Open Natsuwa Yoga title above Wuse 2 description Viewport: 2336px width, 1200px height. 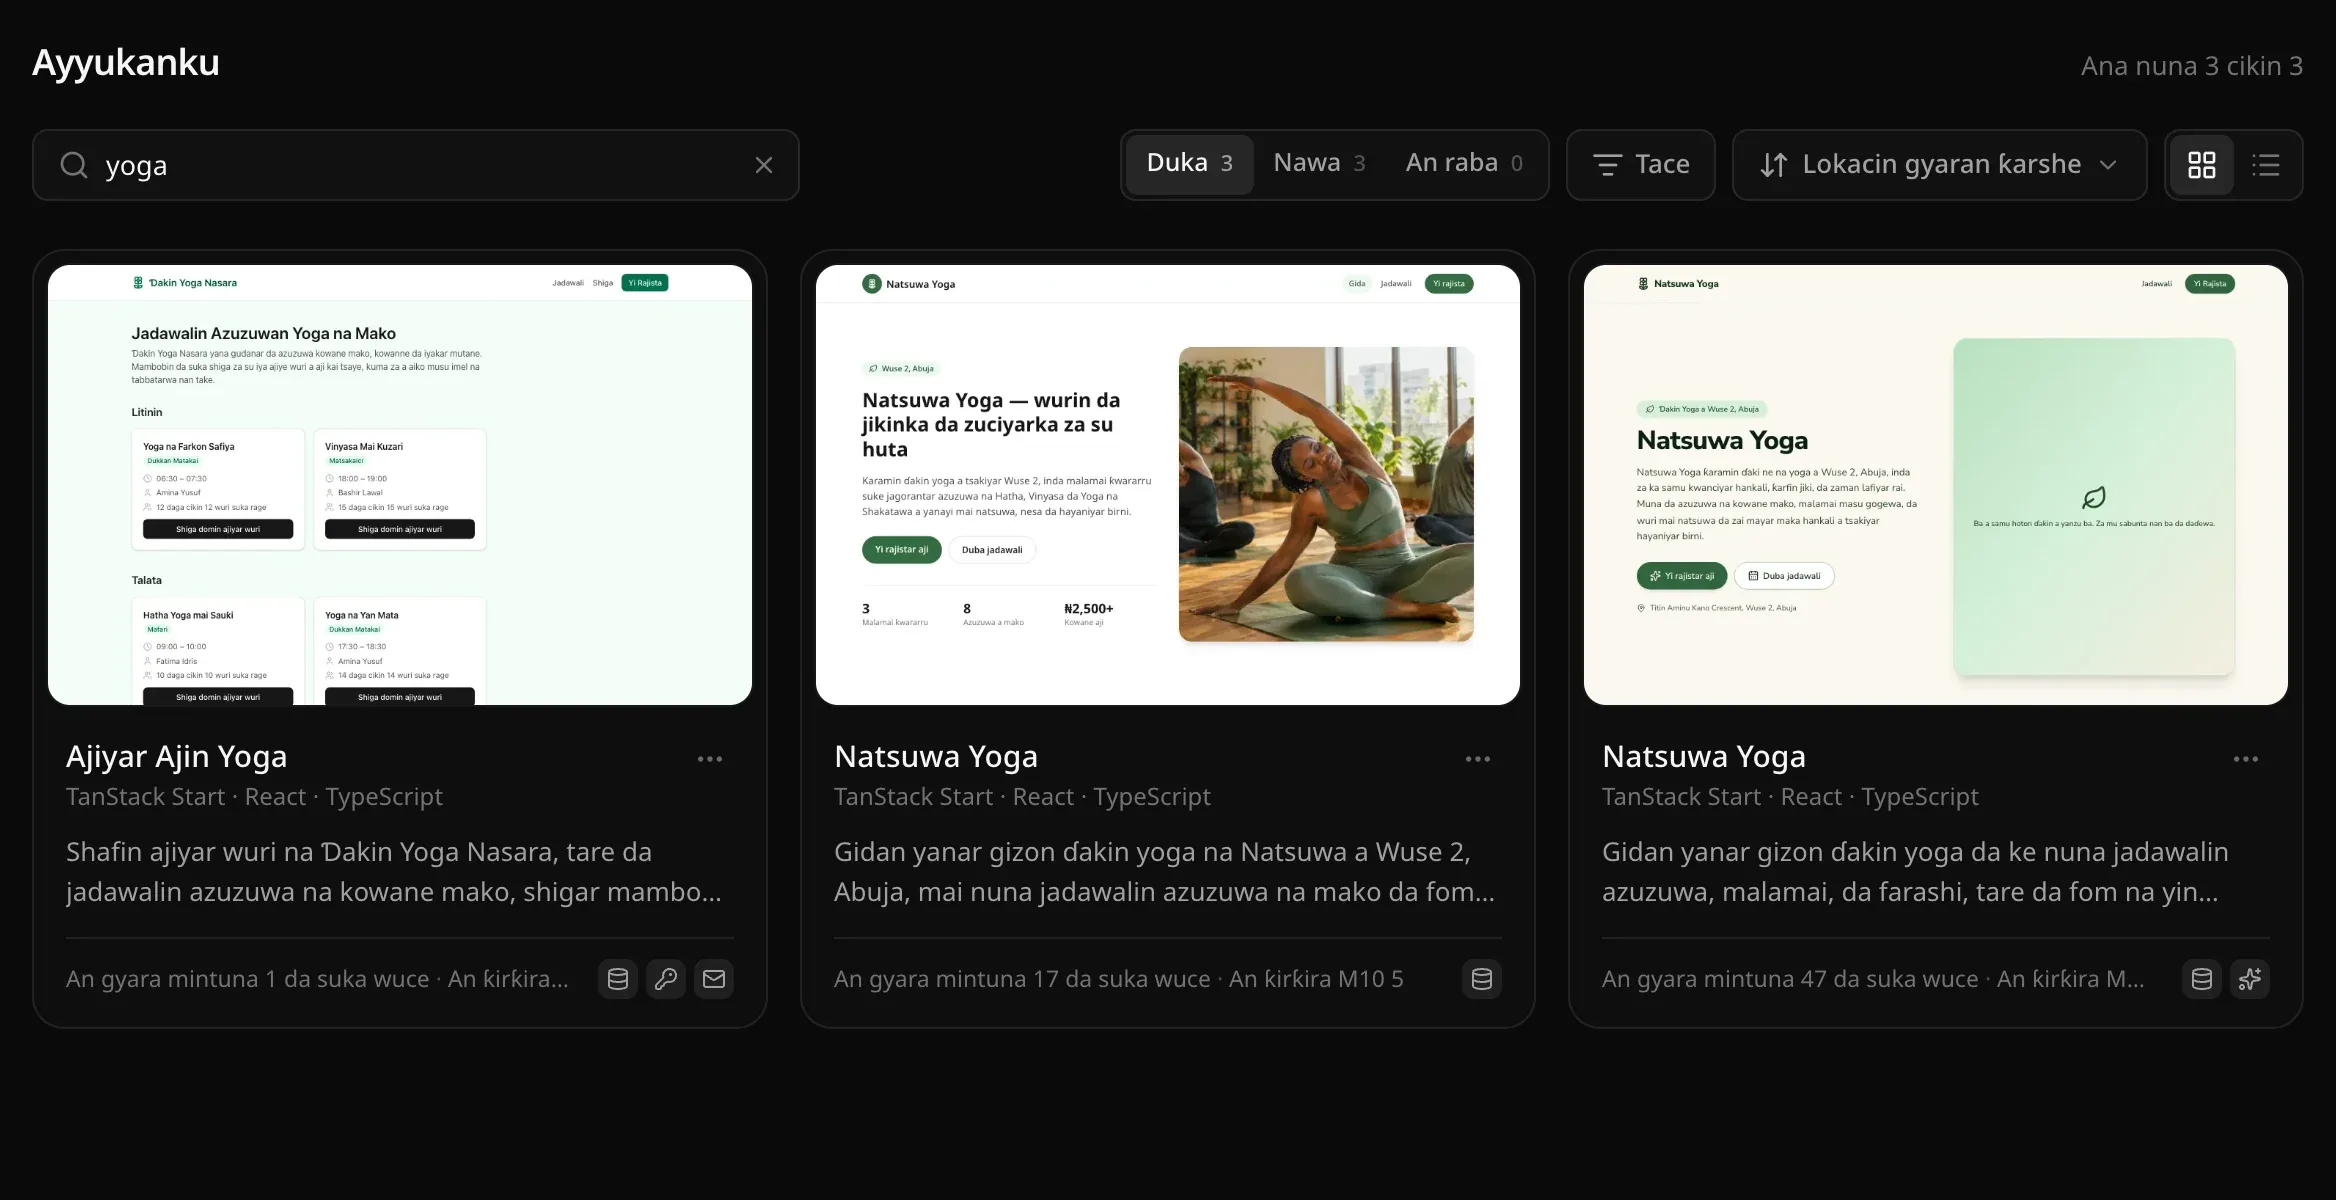[x=936, y=757]
